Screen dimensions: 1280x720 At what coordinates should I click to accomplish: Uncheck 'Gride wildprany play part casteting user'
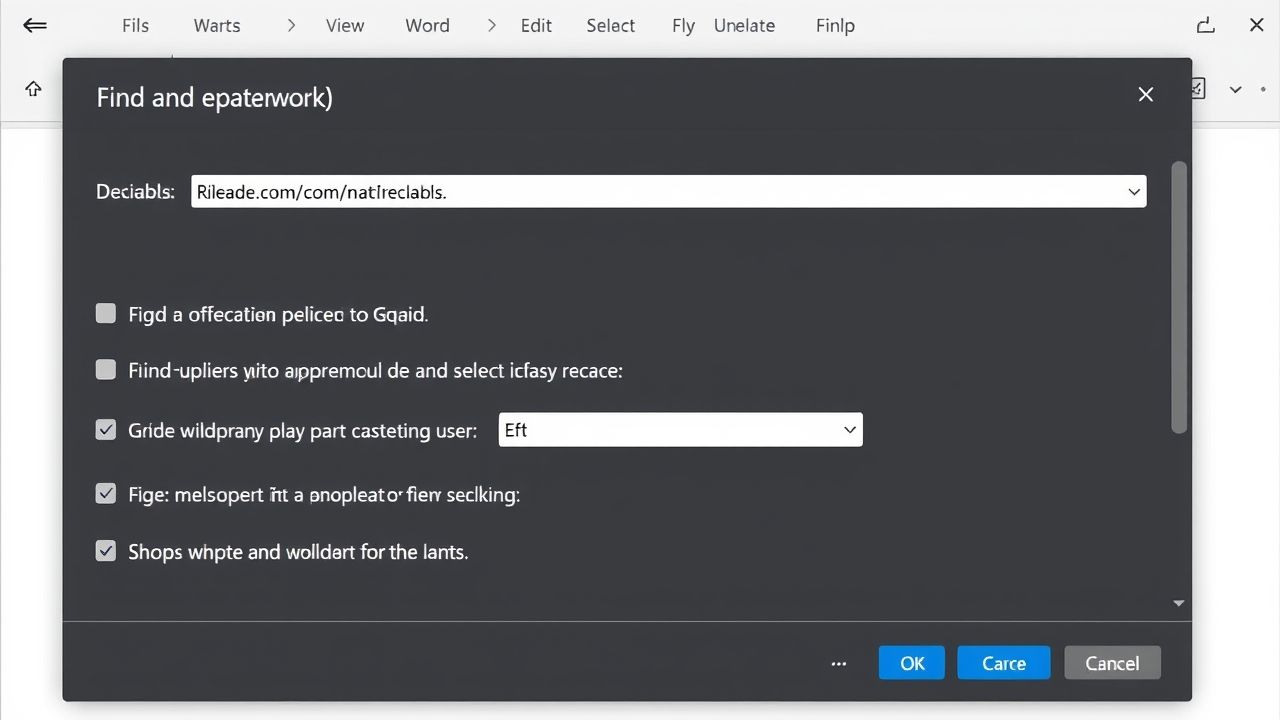(x=106, y=430)
